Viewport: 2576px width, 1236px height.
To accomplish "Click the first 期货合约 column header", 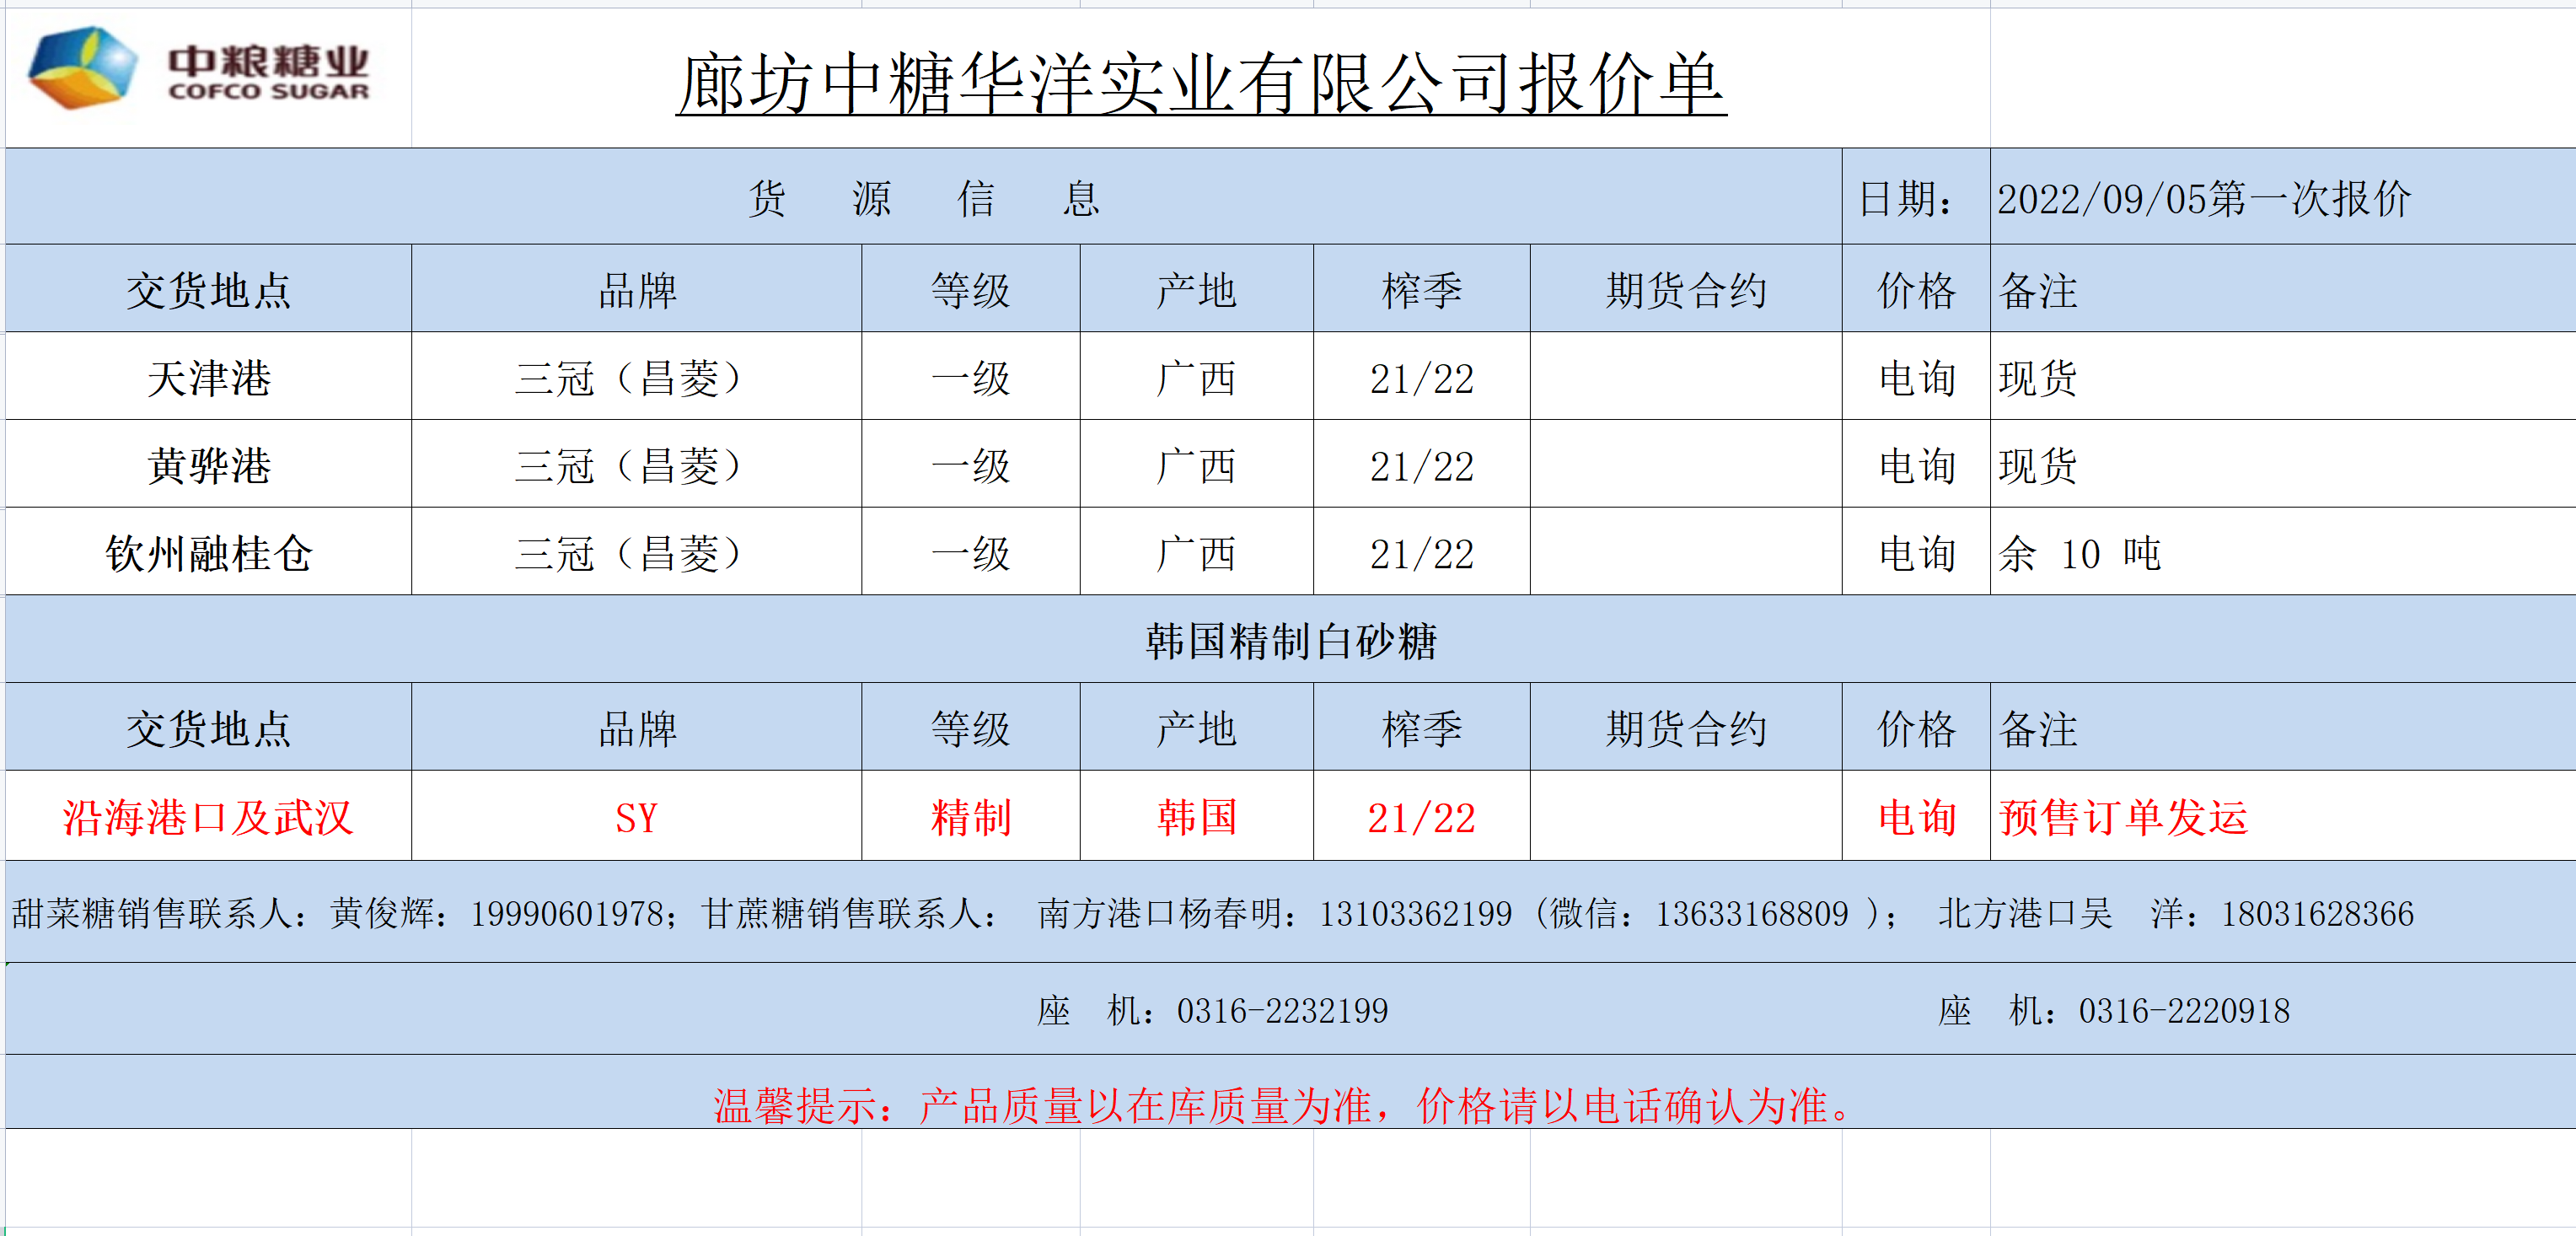I will coord(1685,290).
